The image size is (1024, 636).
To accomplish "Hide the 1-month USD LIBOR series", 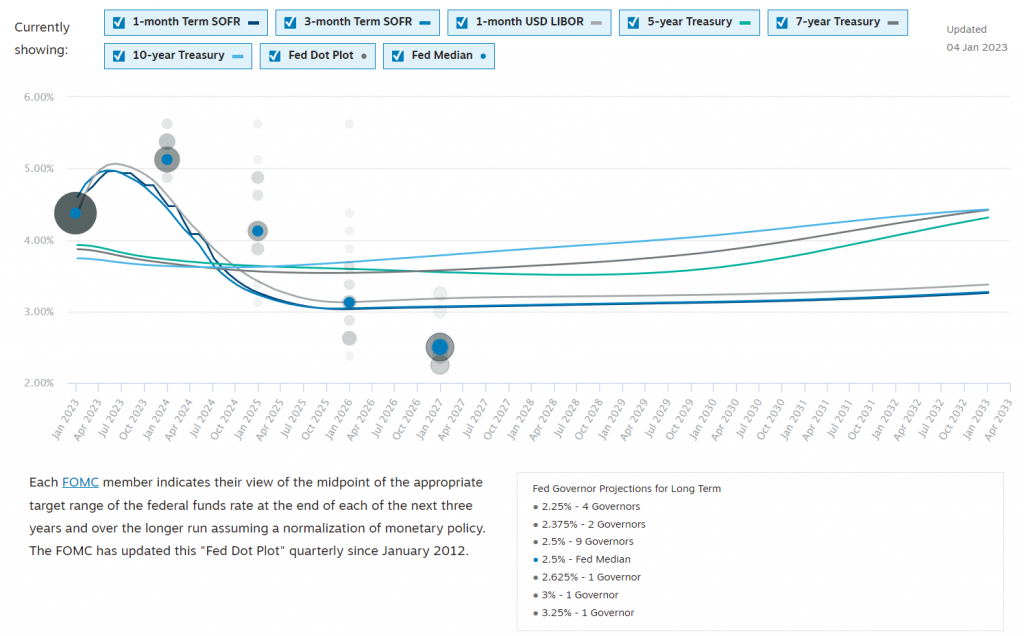I will (x=463, y=22).
